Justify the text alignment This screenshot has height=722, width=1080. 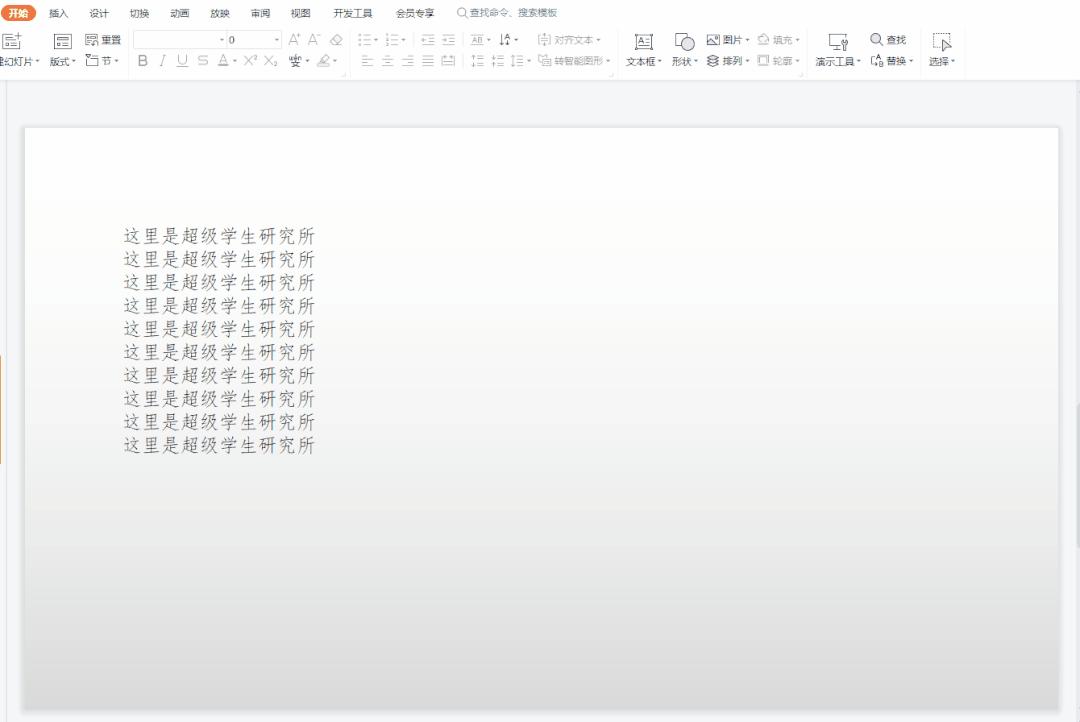point(428,61)
